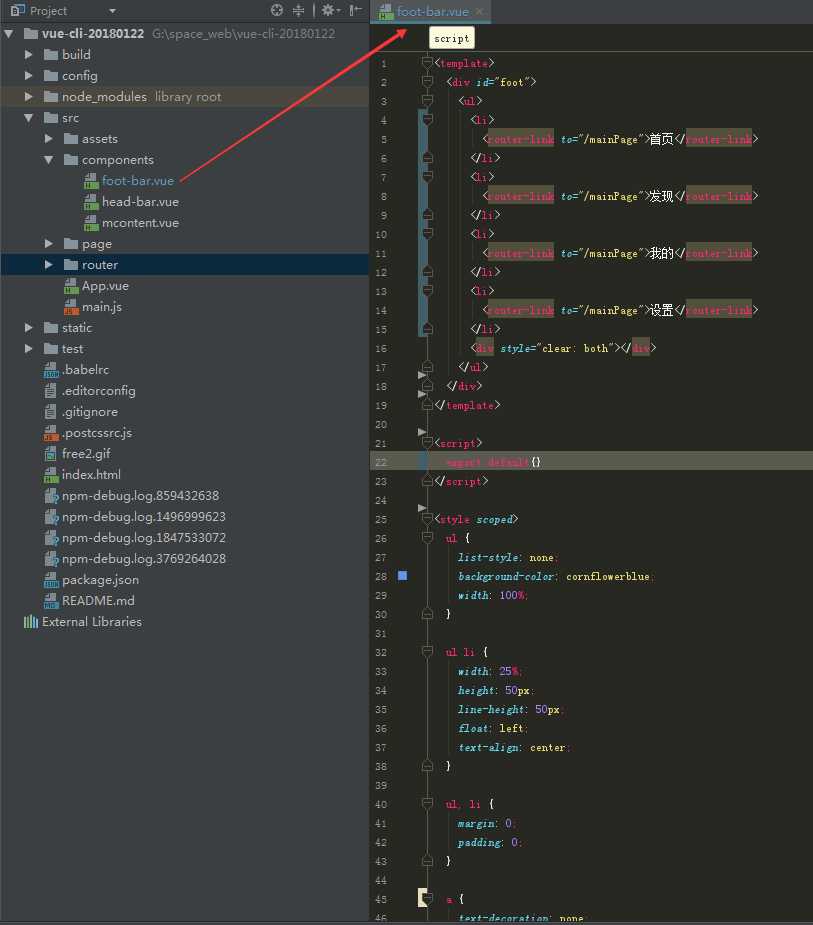Select npm-debug.log.1496999623 file
Image resolution: width=813 pixels, height=925 pixels.
coord(144,516)
